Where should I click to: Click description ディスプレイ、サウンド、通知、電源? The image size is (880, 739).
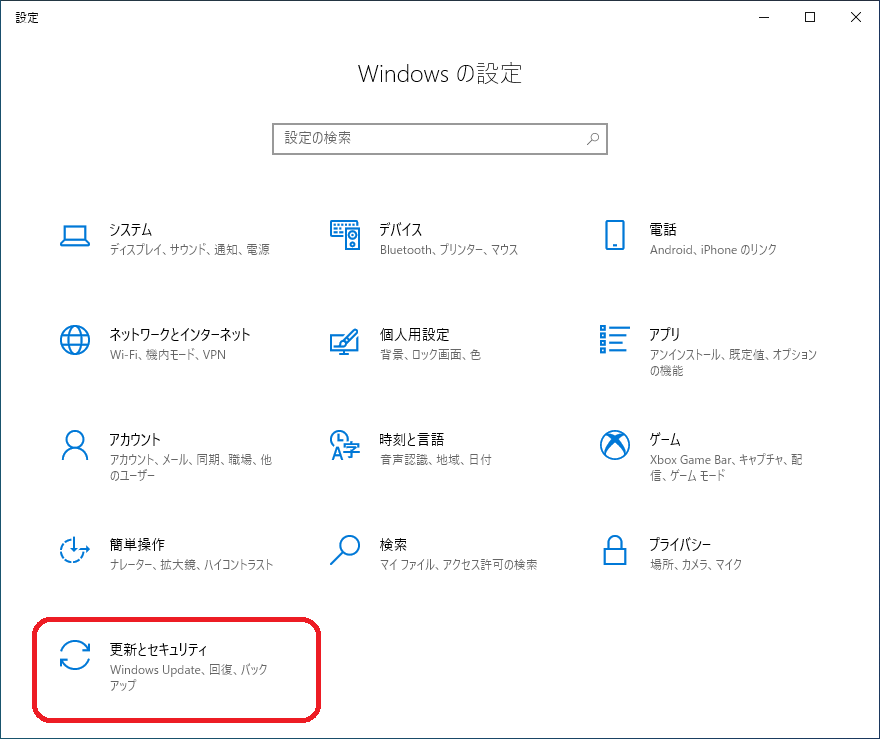190,250
